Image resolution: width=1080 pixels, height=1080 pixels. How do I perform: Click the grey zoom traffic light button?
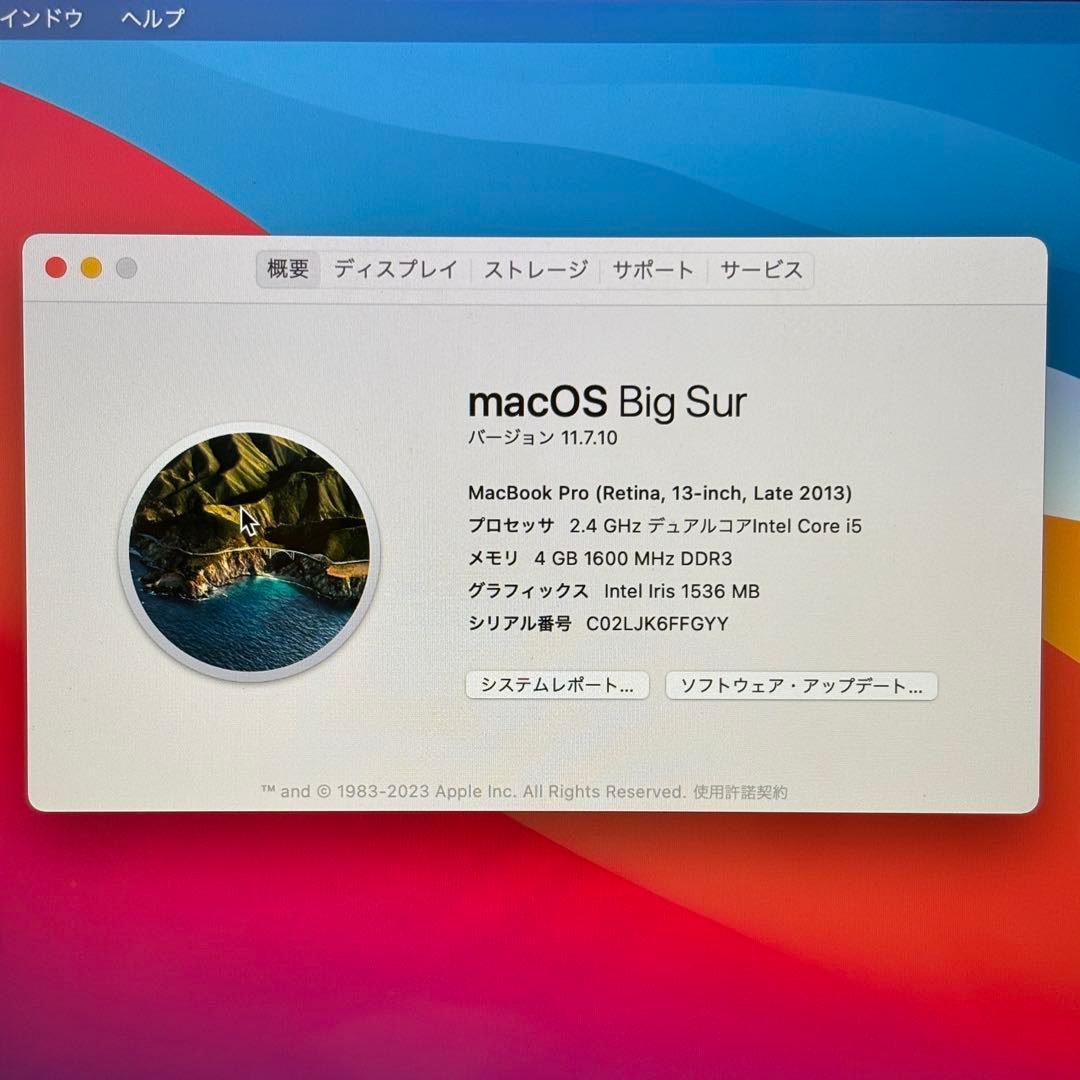click(124, 268)
